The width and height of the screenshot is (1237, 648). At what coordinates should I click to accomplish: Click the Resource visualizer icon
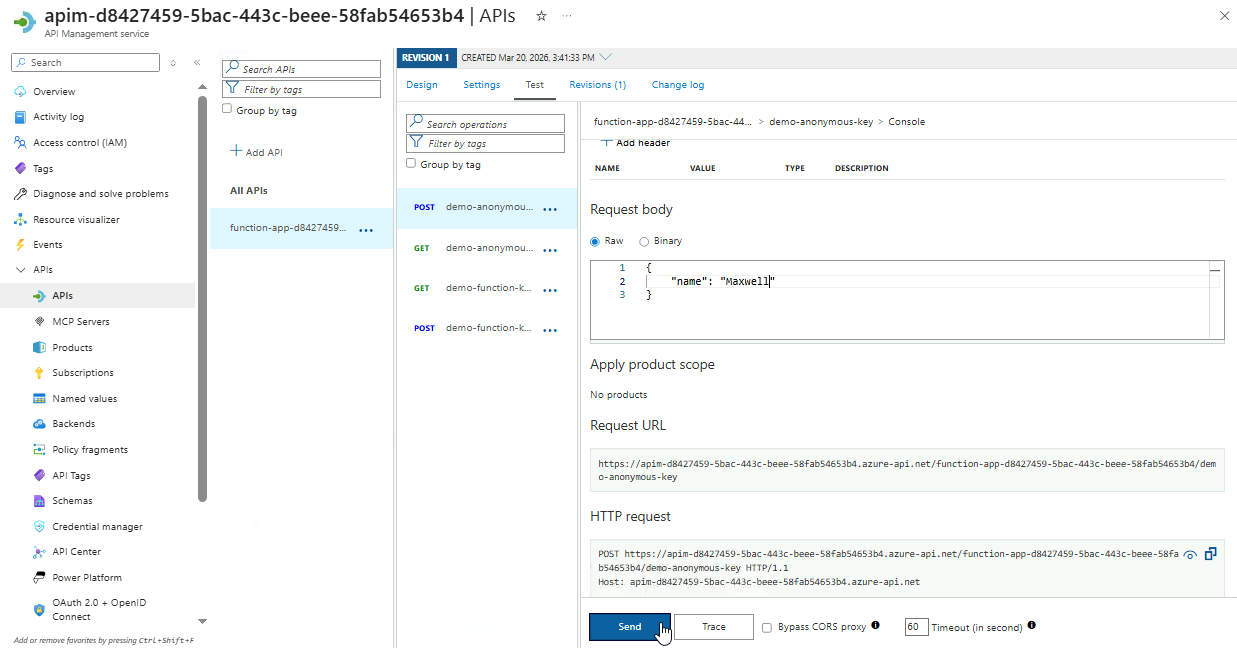[21, 220]
